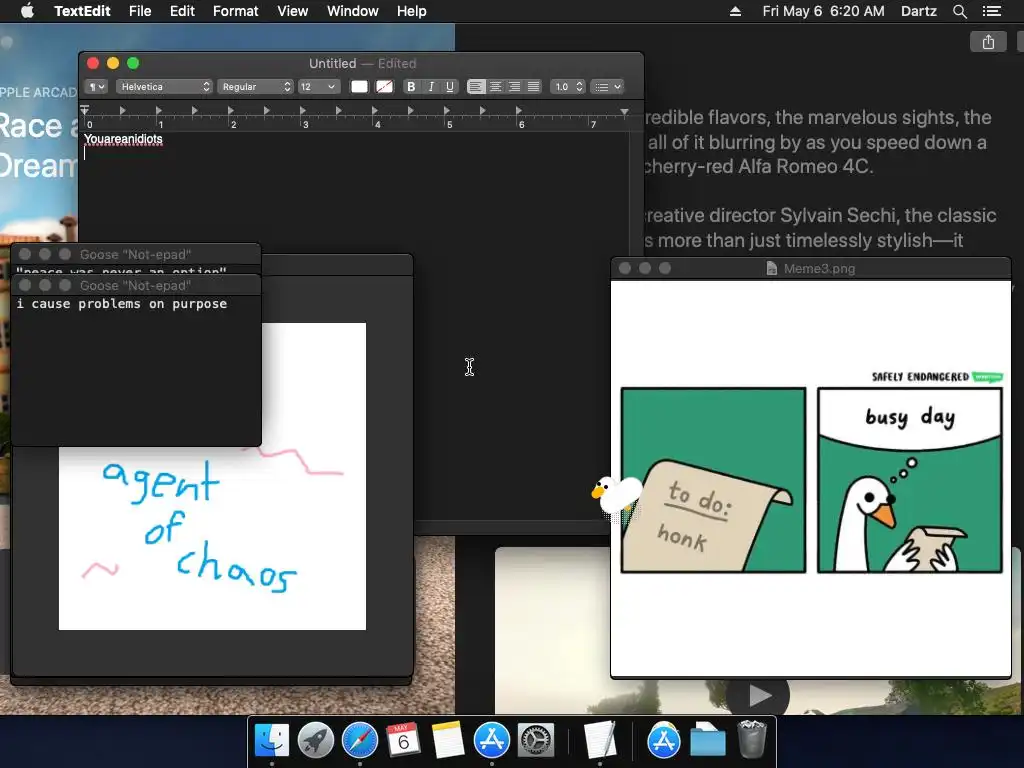Click the Youareanidiots text in the document
Screen dimensions: 1024x768
[123, 139]
